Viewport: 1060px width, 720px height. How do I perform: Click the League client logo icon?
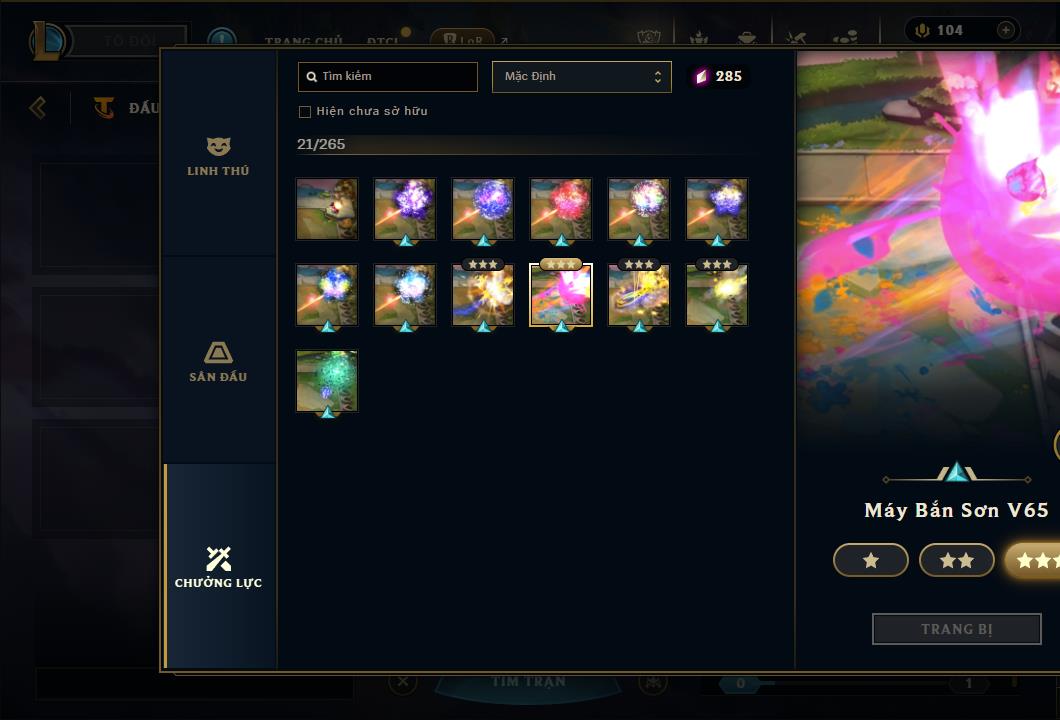coord(47,41)
